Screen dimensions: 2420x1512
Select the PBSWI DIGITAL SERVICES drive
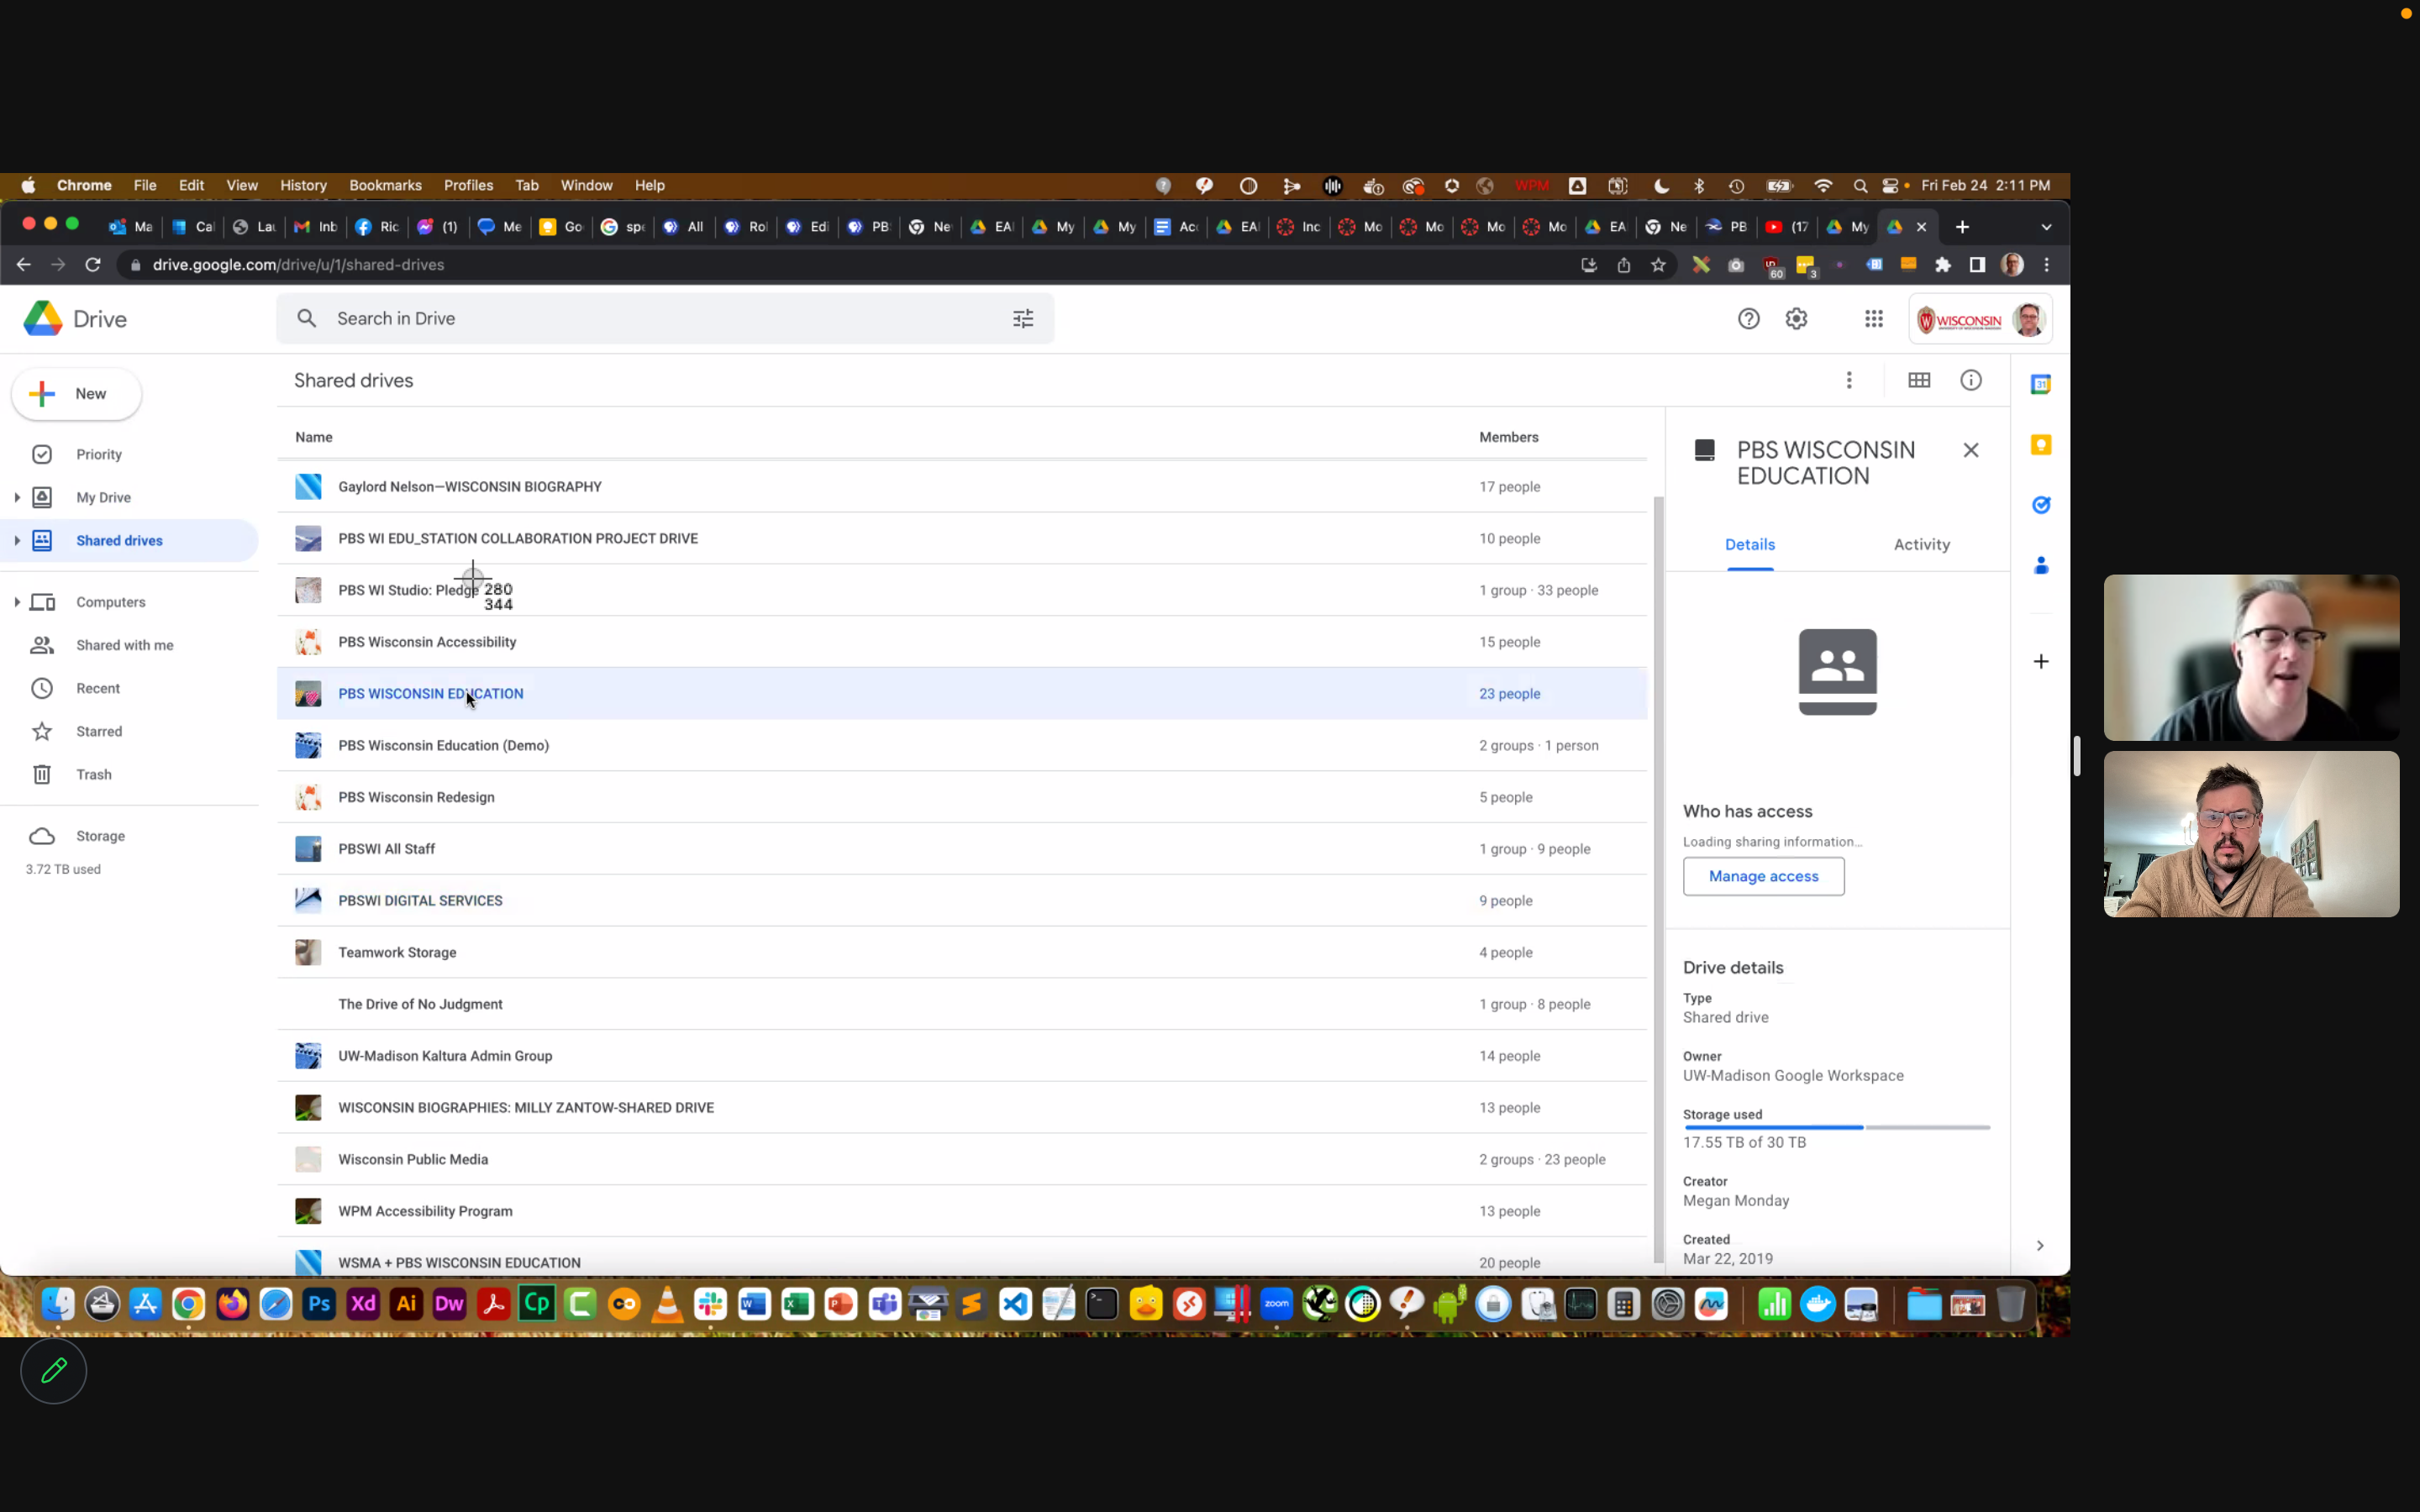click(x=962, y=900)
